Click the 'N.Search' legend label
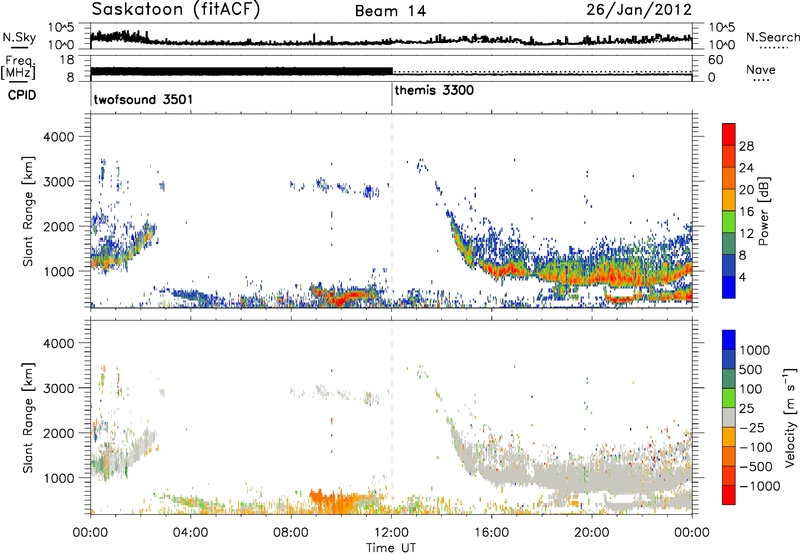The image size is (800, 554). pos(772,37)
